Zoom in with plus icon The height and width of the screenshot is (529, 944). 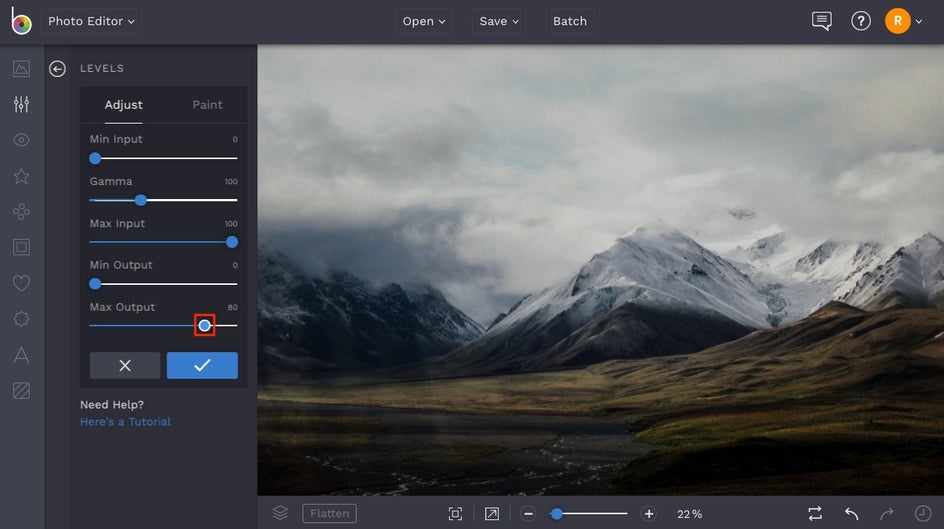(x=648, y=513)
